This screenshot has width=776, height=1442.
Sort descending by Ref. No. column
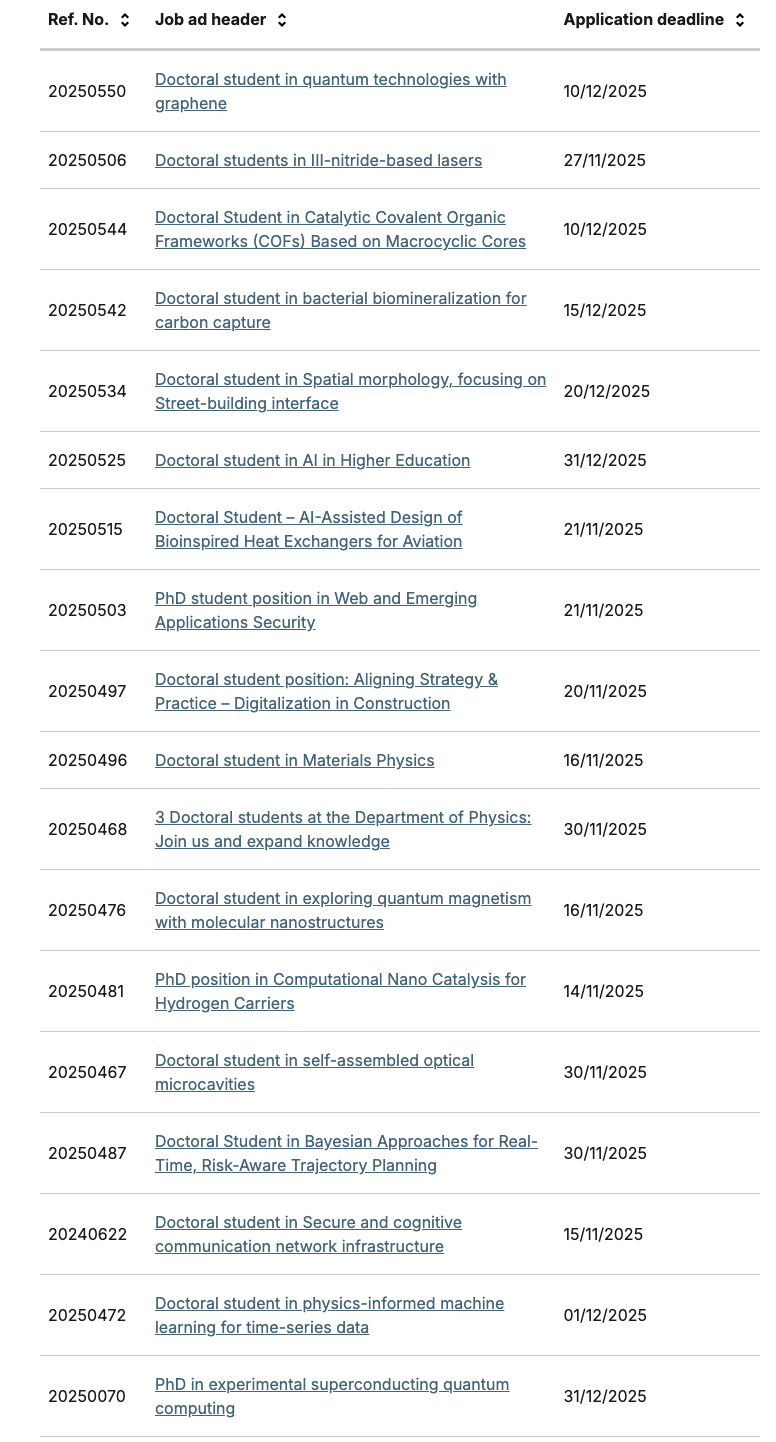point(125,24)
